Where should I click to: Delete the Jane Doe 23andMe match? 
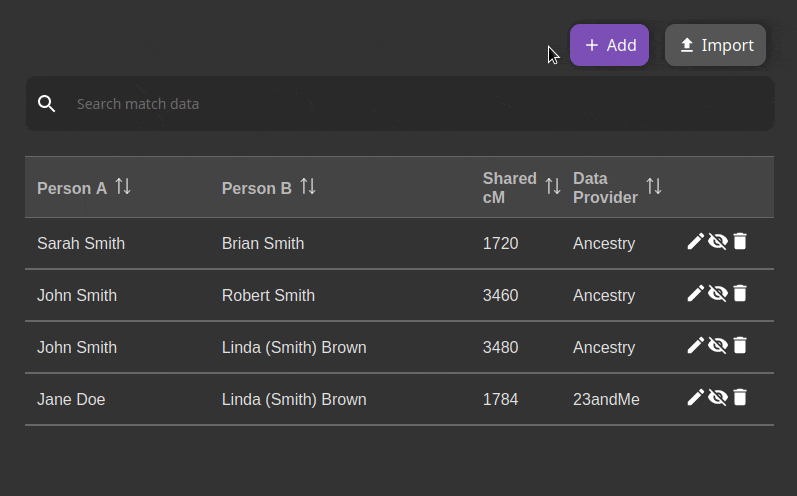[740, 397]
